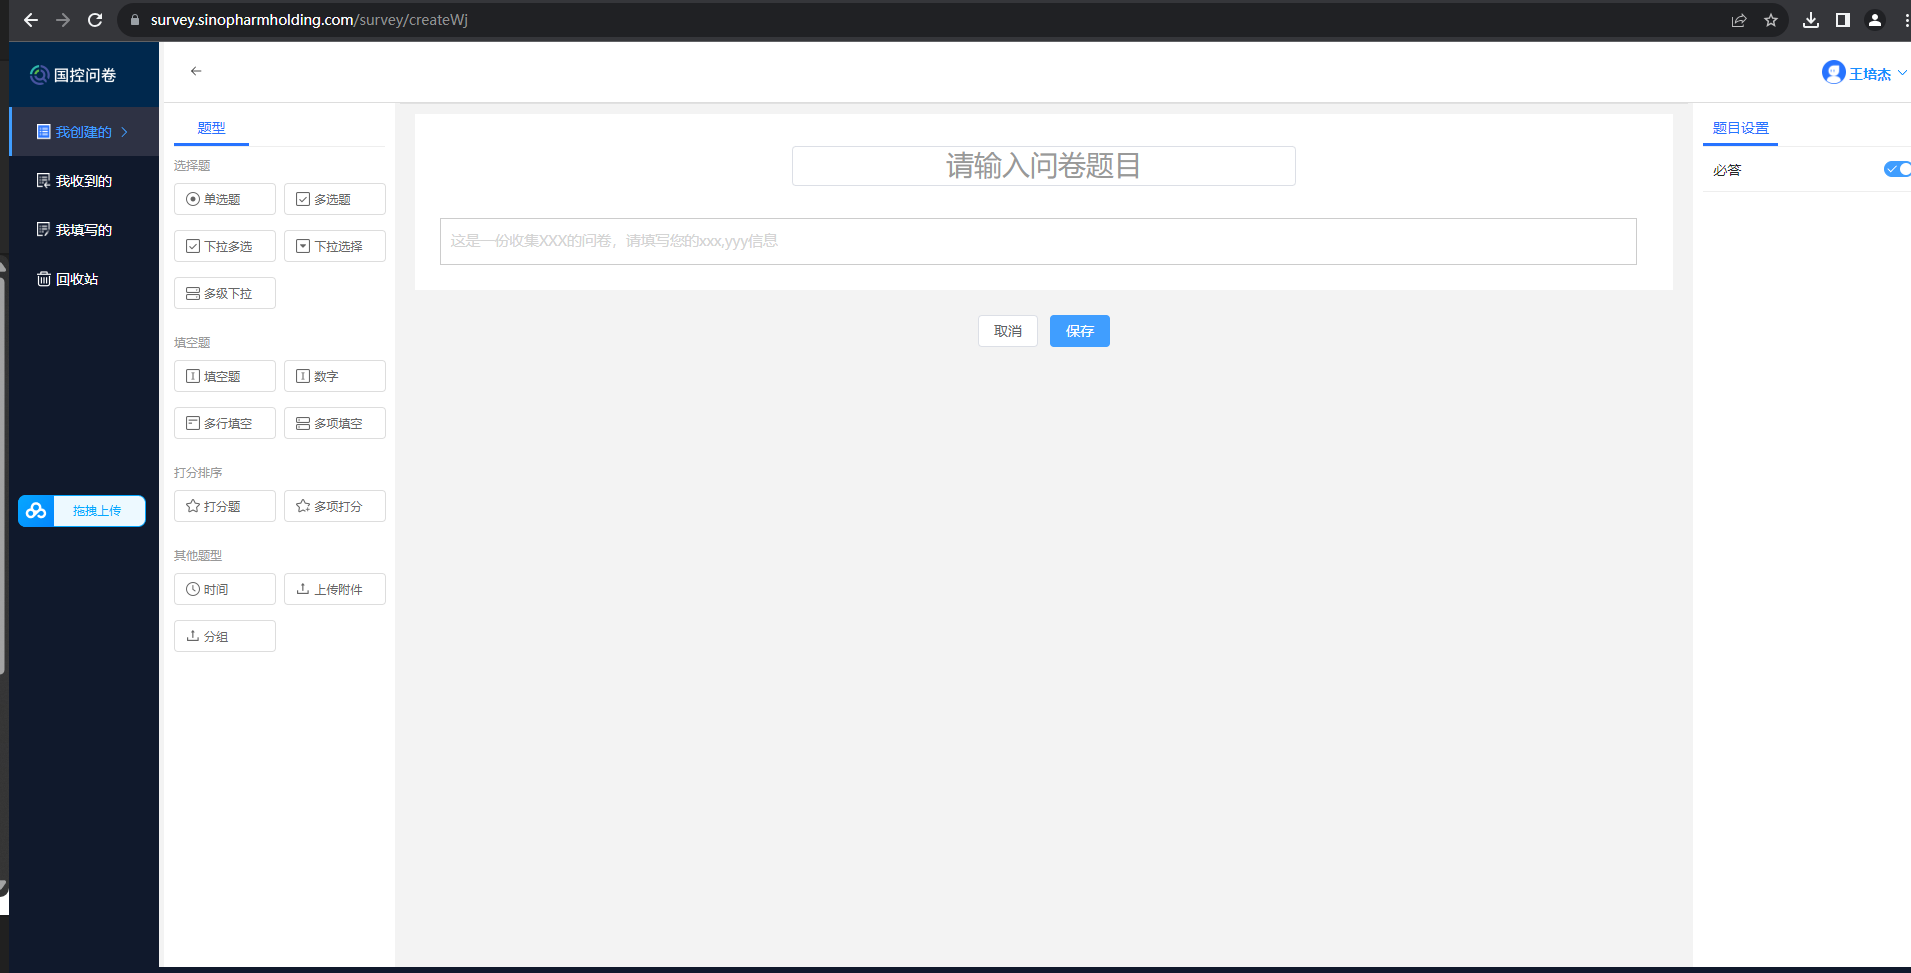Image resolution: width=1911 pixels, height=973 pixels.
Task: Open browser downloads icon
Action: pos(1811,20)
